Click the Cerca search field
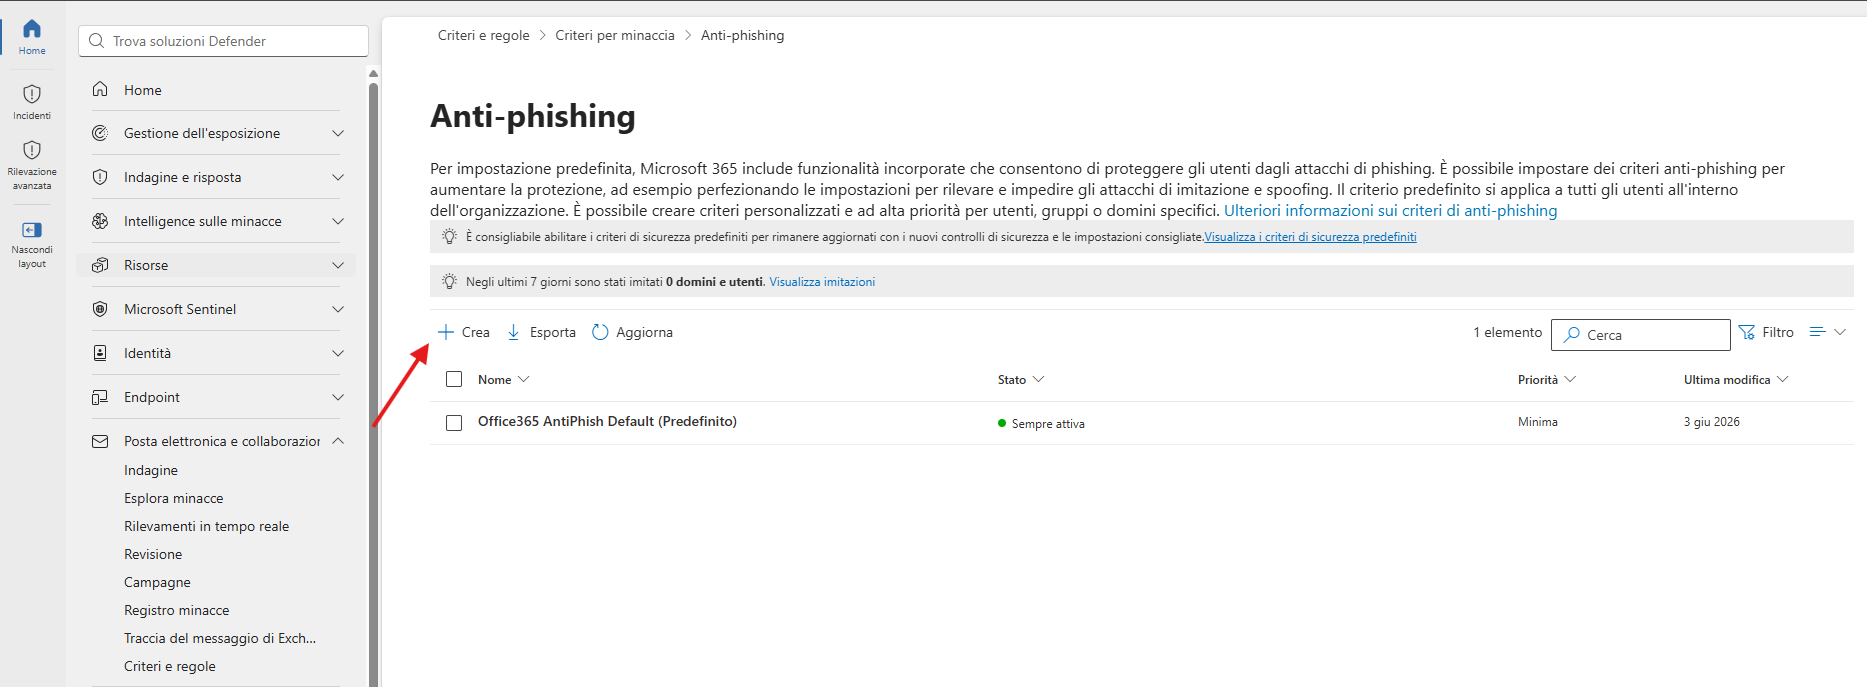The image size is (1867, 687). click(x=1640, y=335)
